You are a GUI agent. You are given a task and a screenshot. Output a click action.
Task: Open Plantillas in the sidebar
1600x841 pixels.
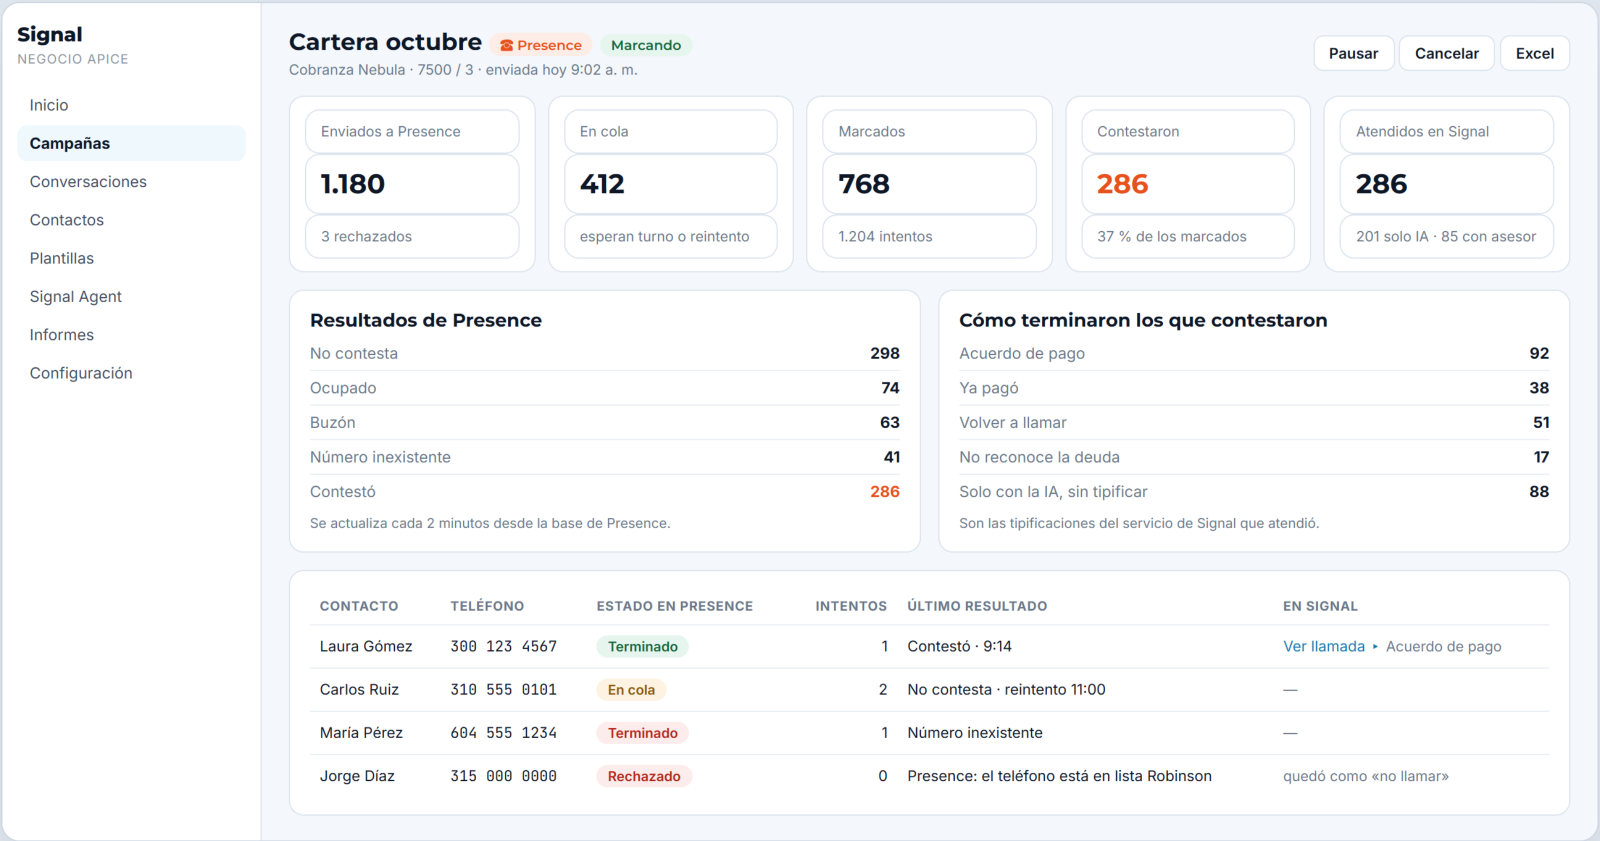tap(131, 258)
